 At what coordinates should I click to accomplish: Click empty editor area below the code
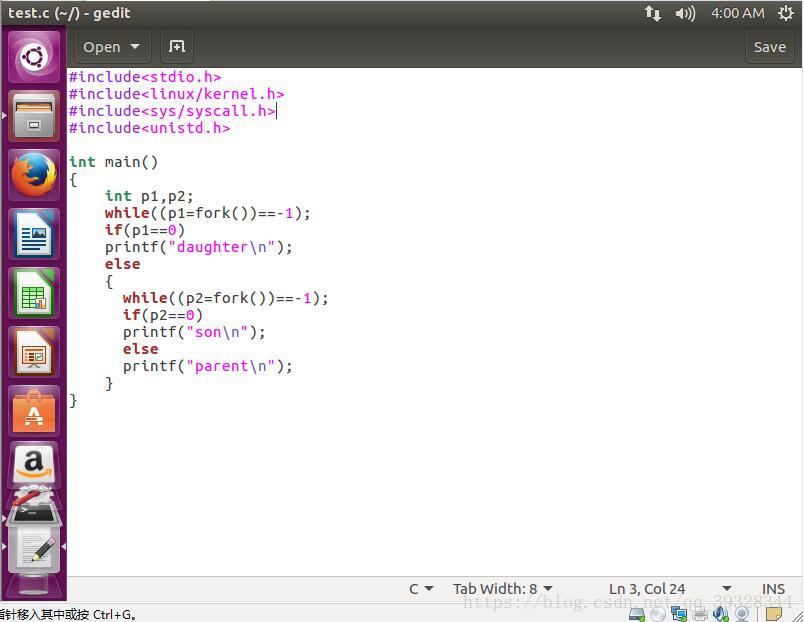pos(434,490)
